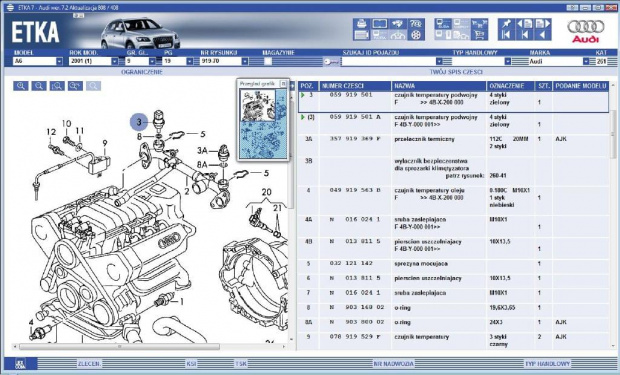This screenshot has height=375, width=620.
Task: Switch to Ograniczenie tab
Action: coord(142,72)
